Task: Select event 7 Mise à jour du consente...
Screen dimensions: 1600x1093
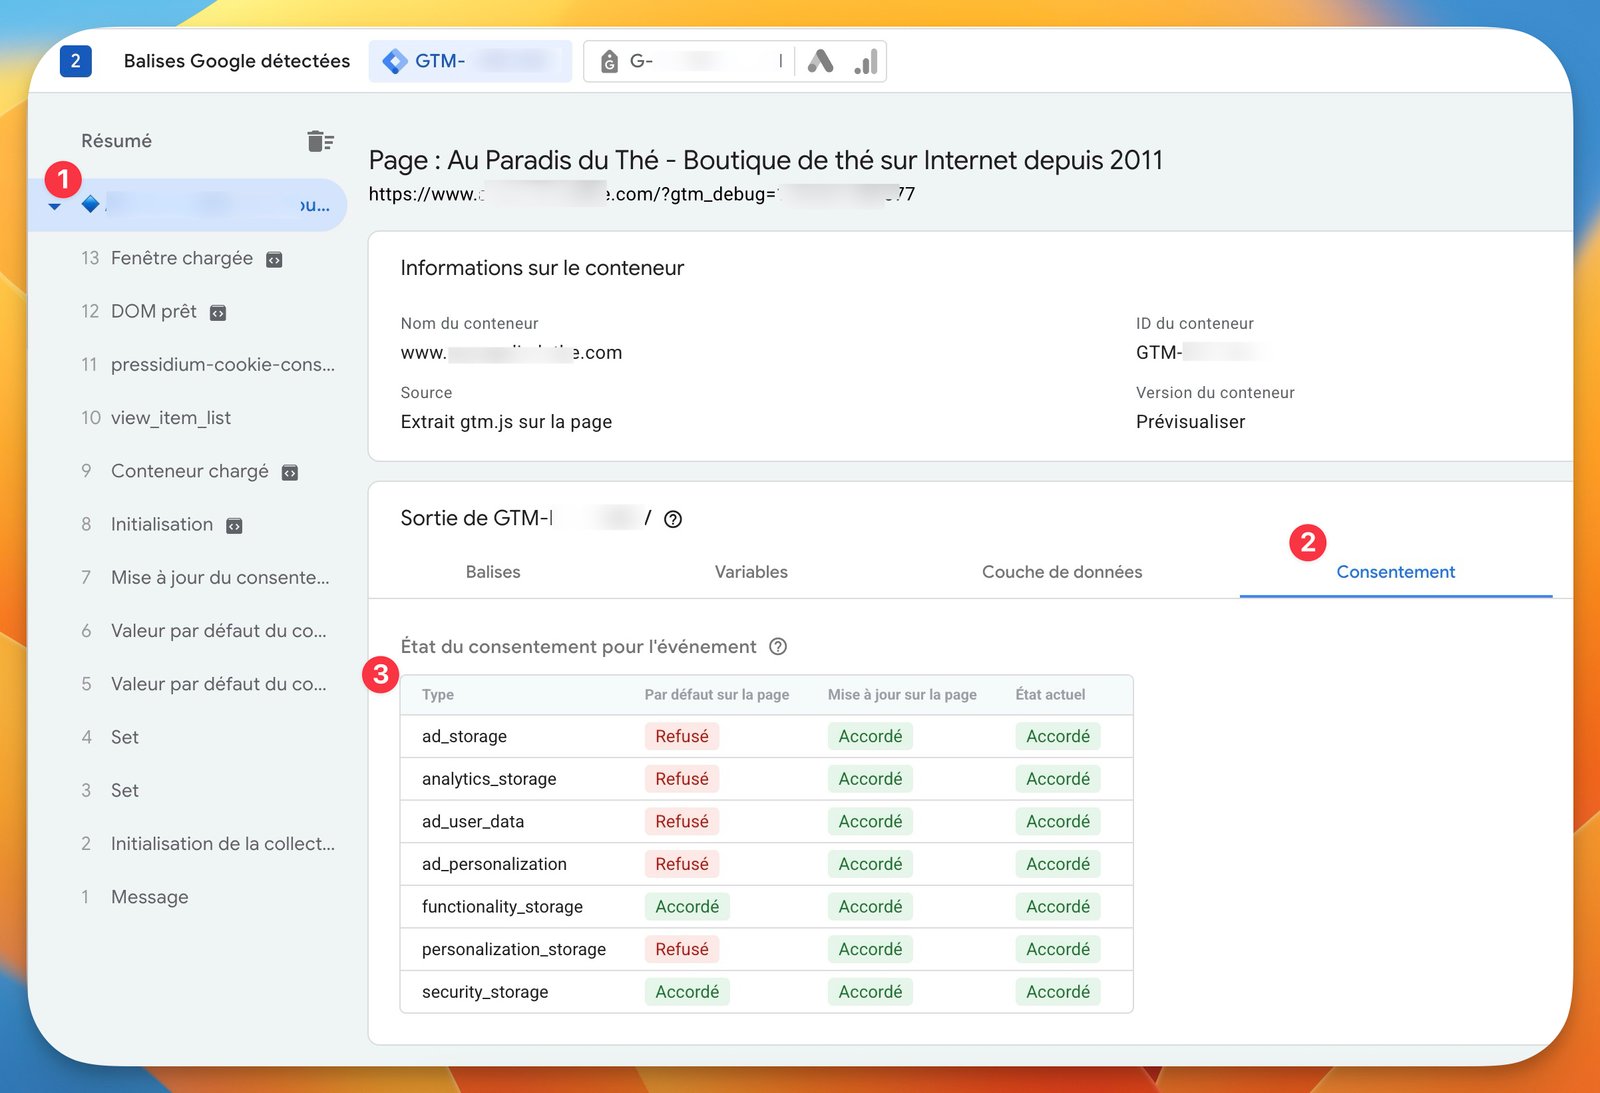Action: pos(205,577)
